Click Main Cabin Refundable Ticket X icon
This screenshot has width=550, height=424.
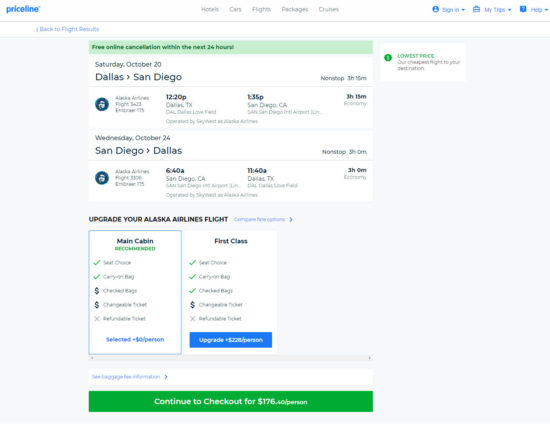(x=97, y=319)
